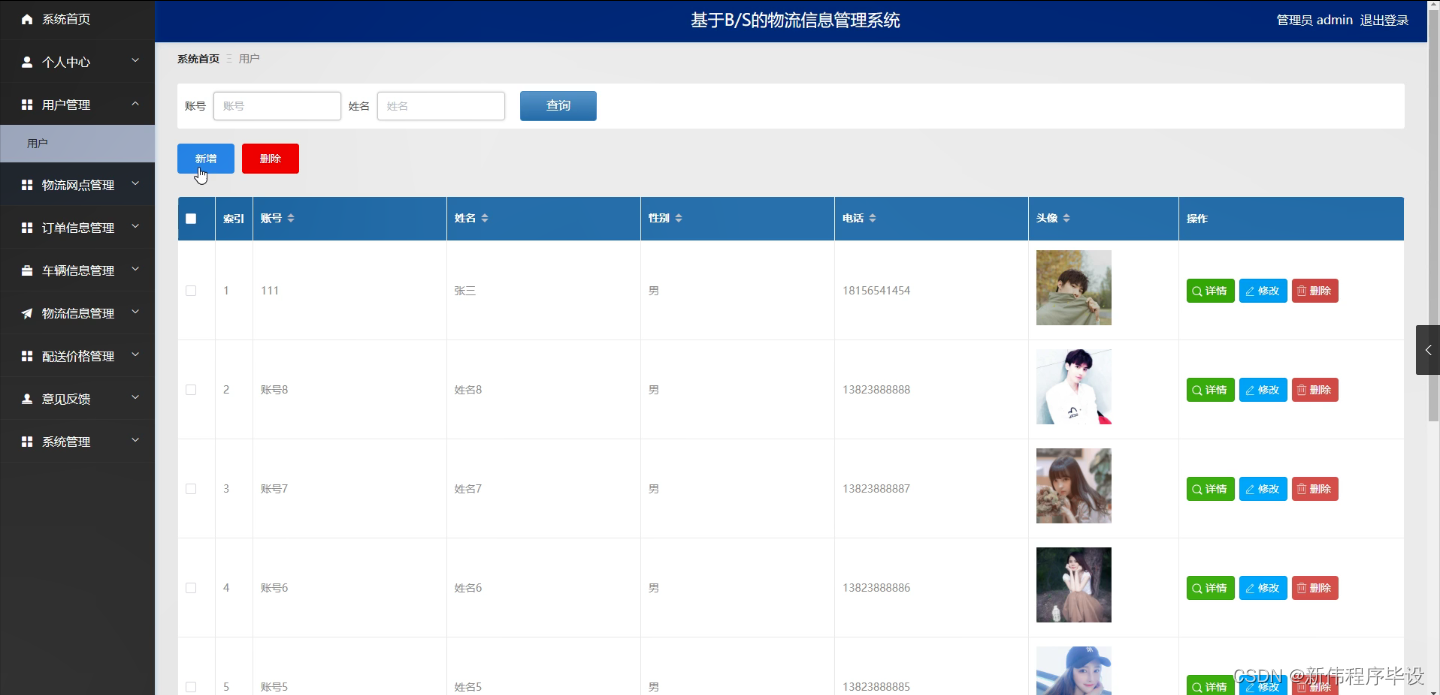Click 退出登录 in the header
The height and width of the screenshot is (695, 1440).
click(x=1384, y=20)
